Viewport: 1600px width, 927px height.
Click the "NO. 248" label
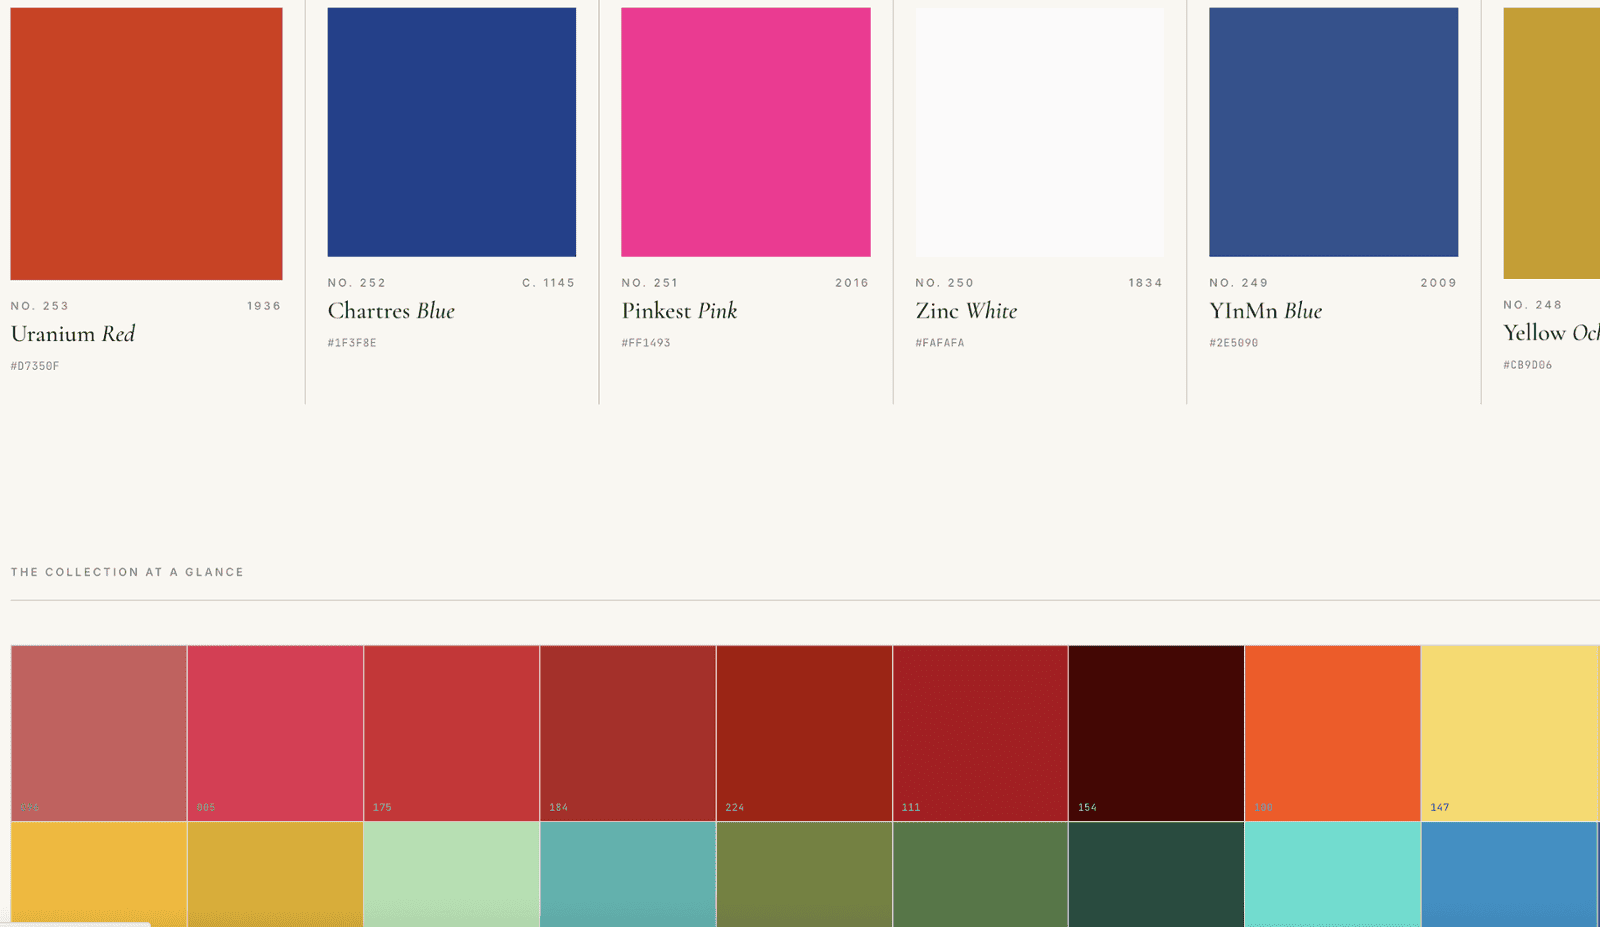pyautogui.click(x=1533, y=305)
